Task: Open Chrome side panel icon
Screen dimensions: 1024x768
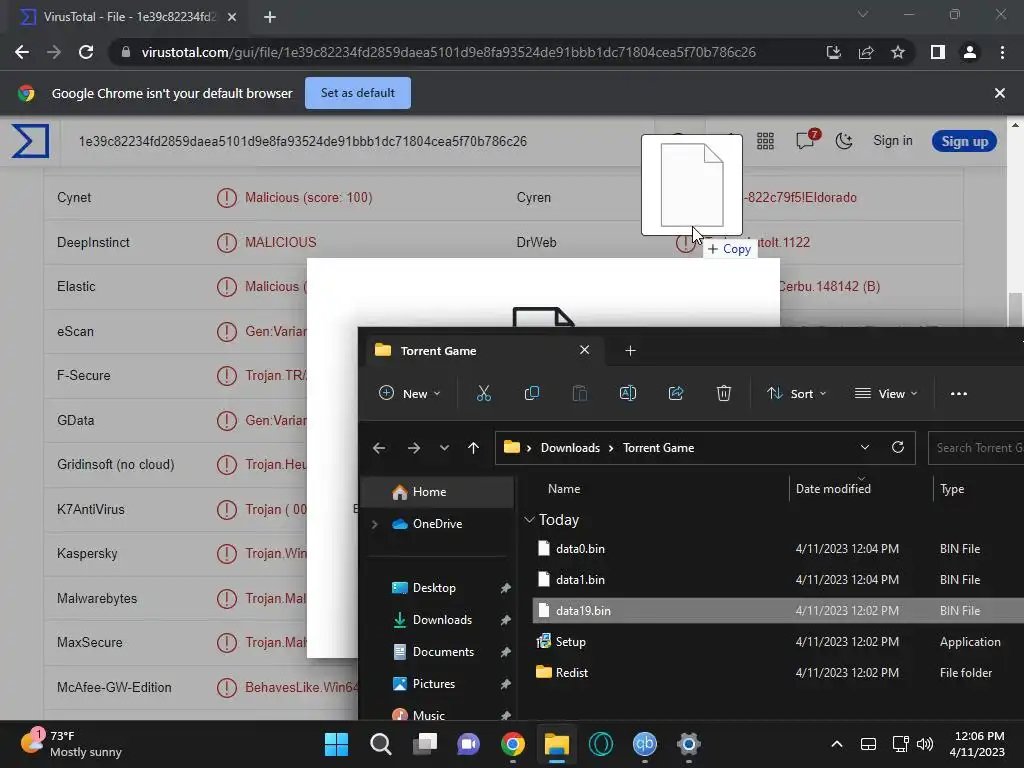Action: (x=938, y=52)
